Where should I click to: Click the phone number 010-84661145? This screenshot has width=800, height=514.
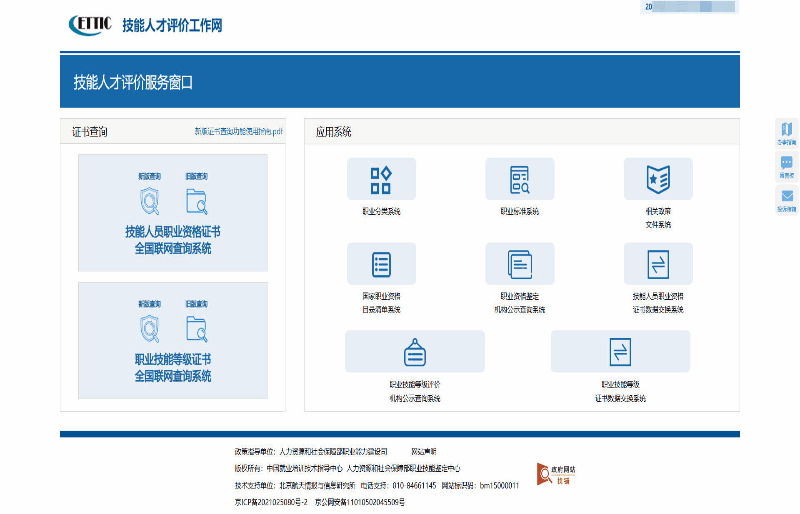(414, 485)
